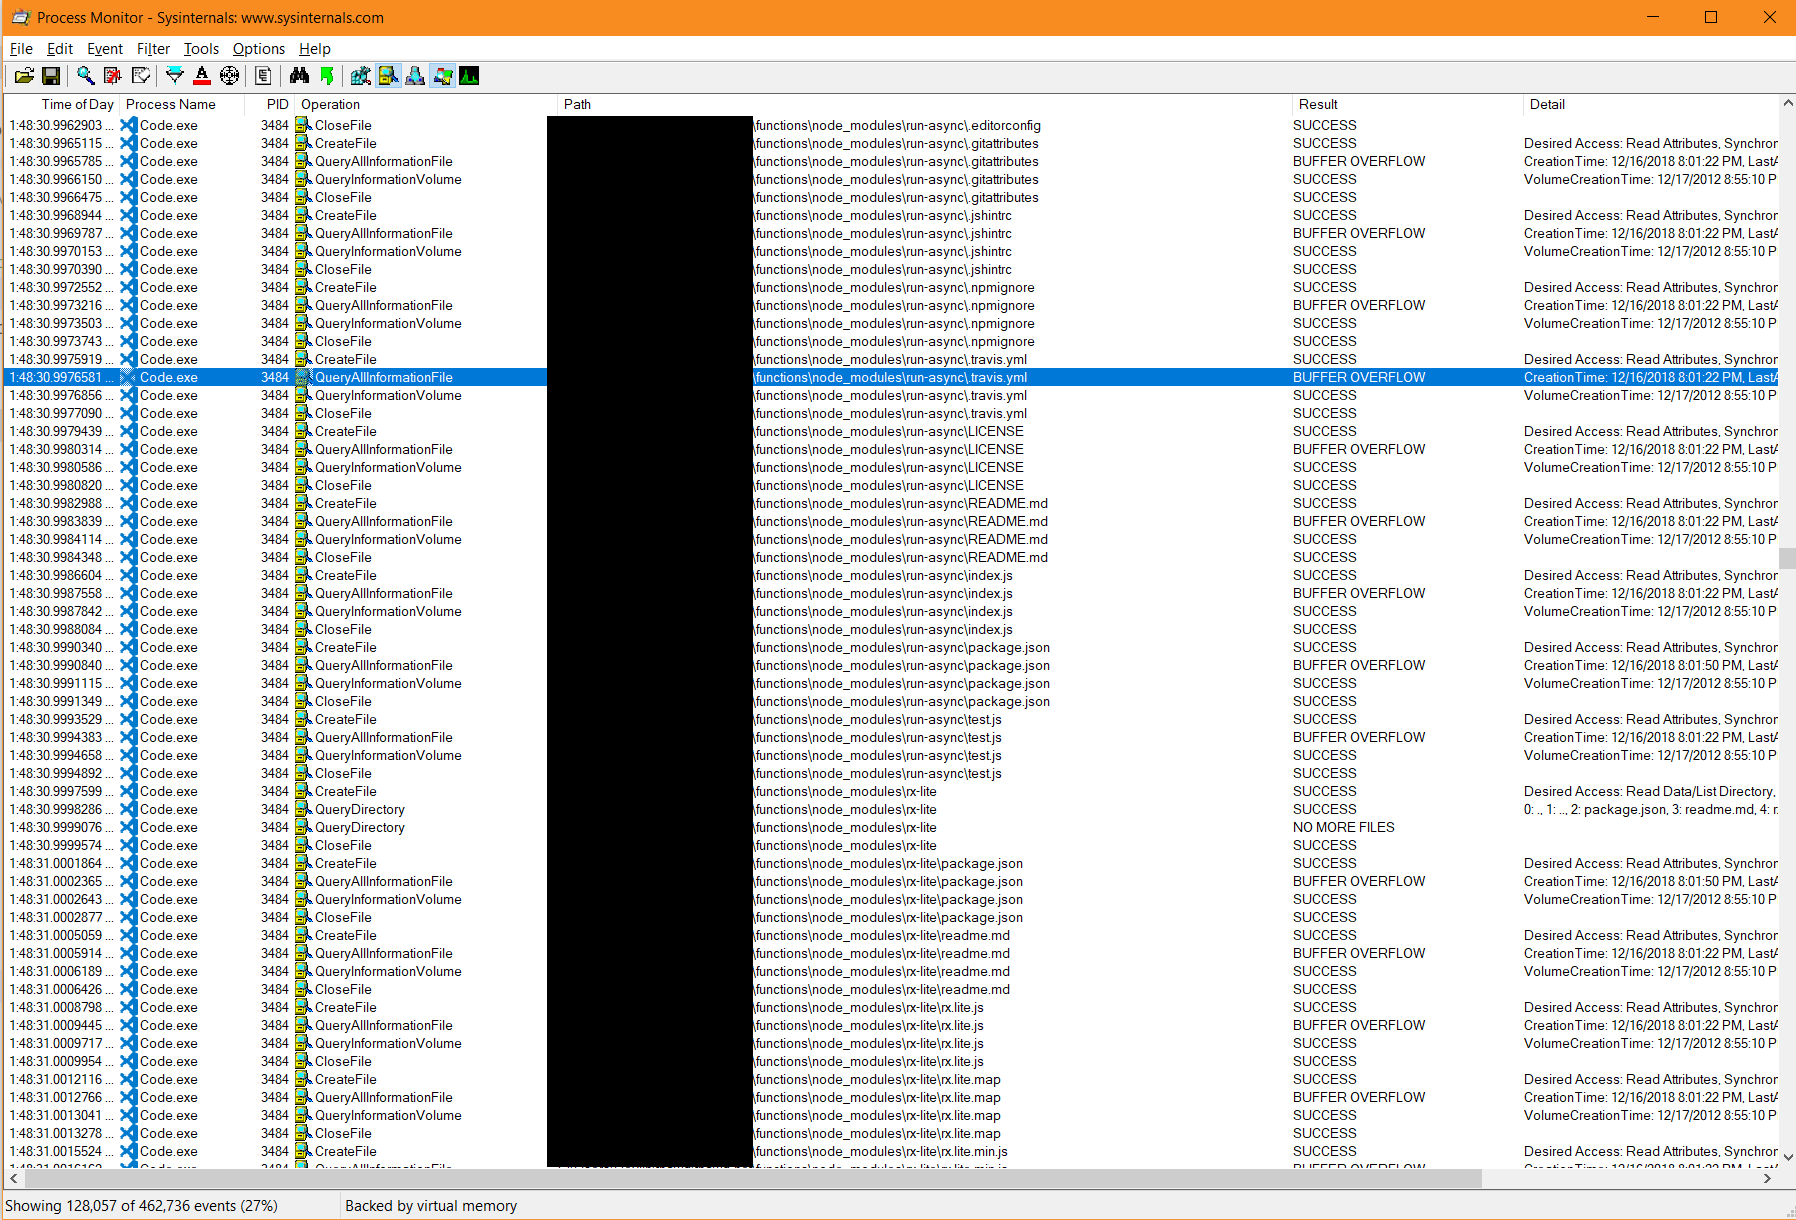Toggle Show Registry Activity
Viewport: 1796px width, 1220px height.
[x=361, y=76]
